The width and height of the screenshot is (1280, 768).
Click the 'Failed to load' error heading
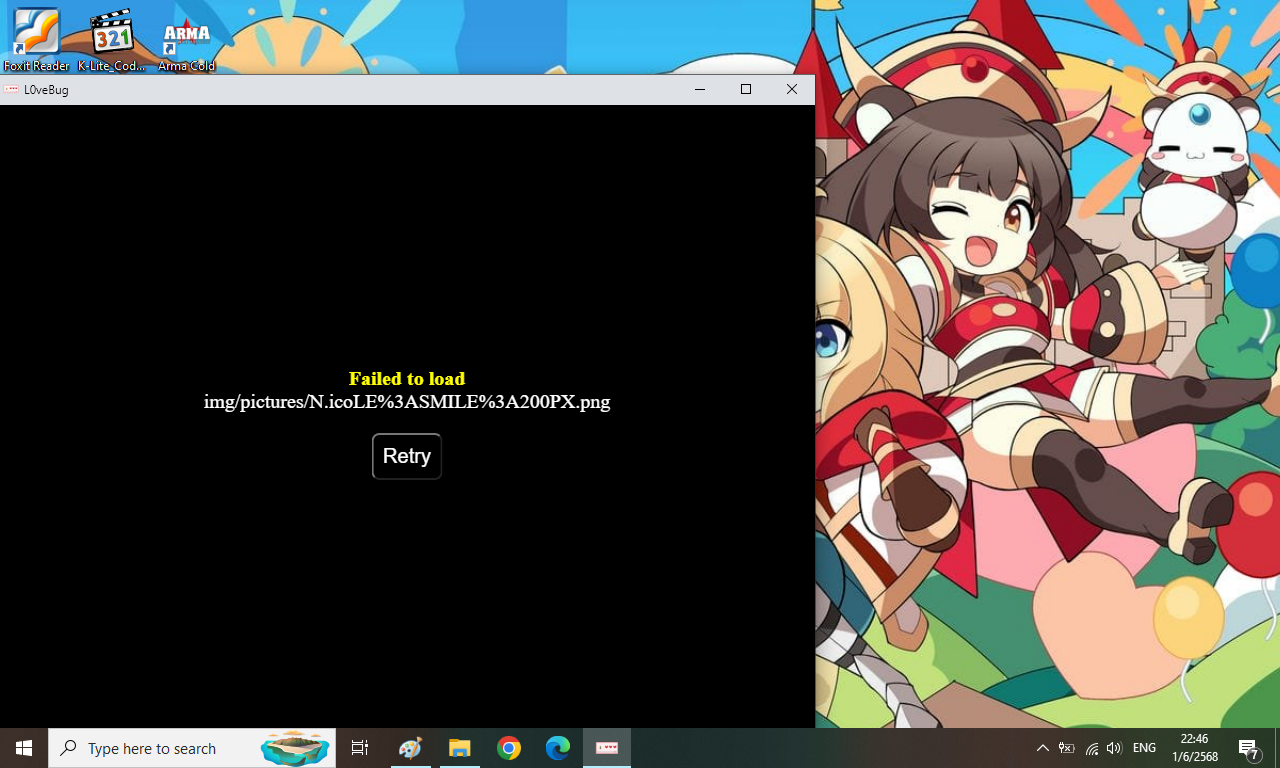click(407, 379)
